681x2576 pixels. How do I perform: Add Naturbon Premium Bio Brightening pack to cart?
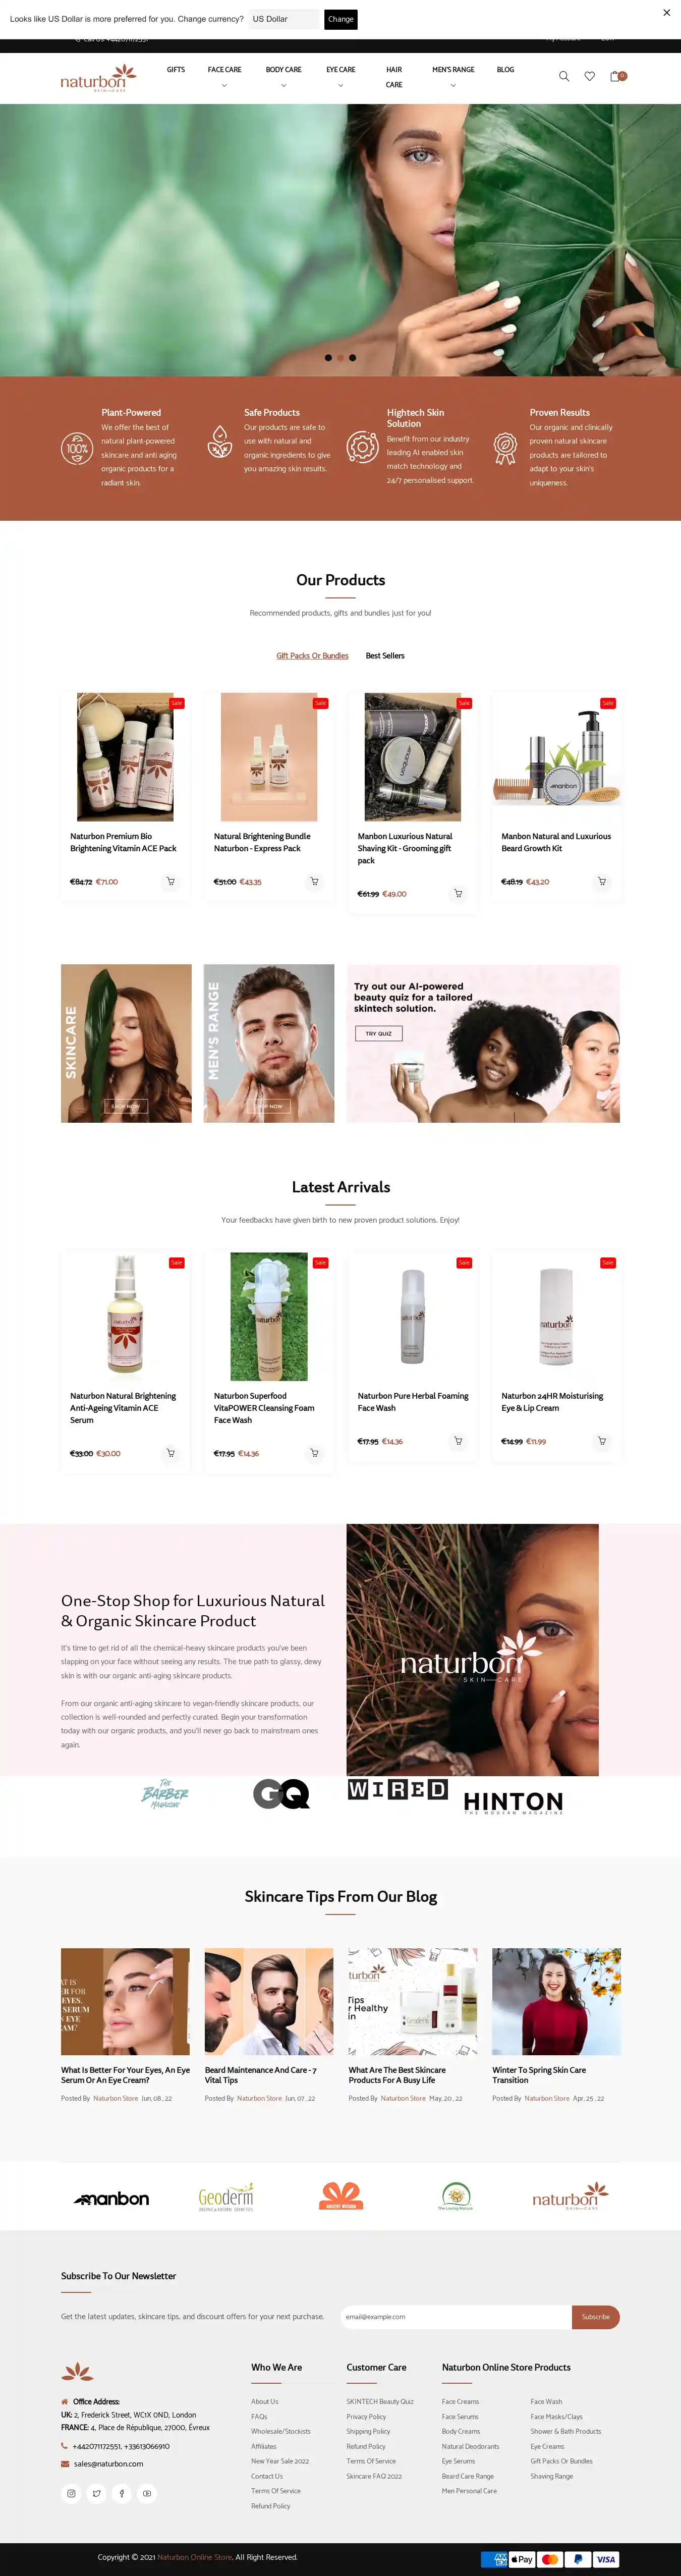coord(171,881)
